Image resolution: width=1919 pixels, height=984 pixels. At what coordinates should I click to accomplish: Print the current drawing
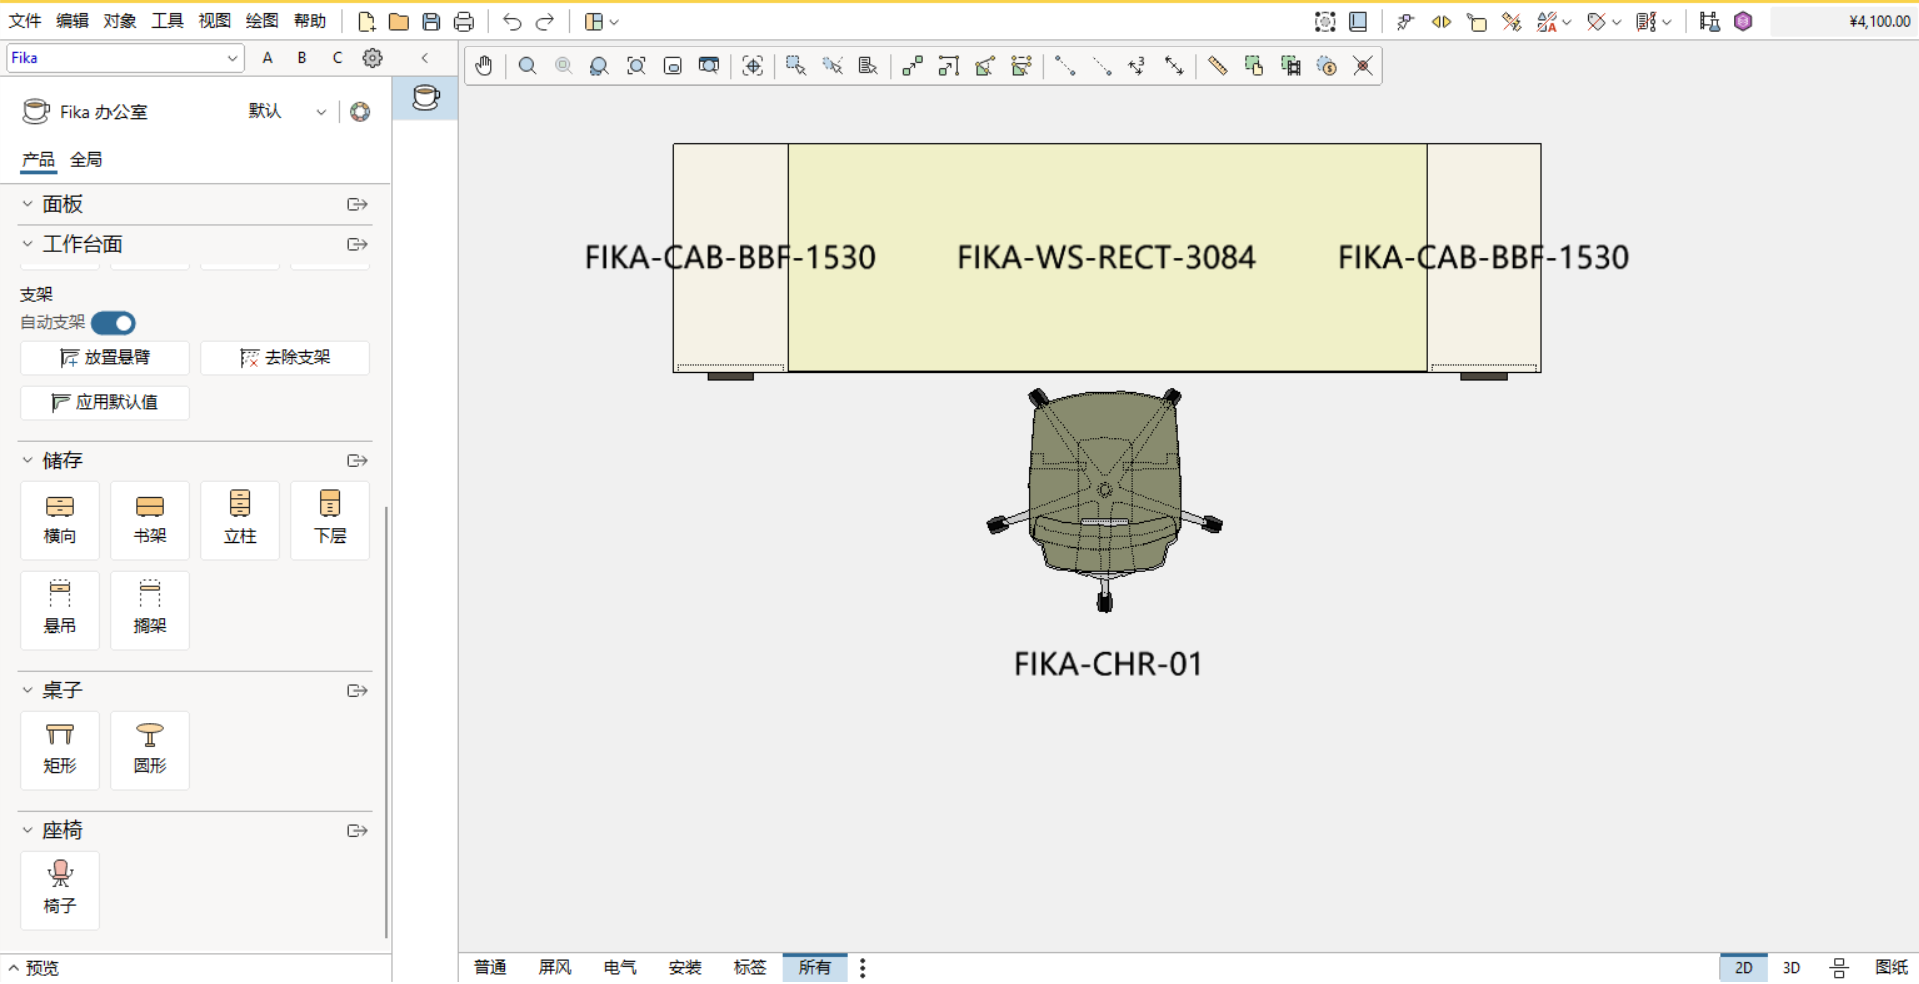click(464, 21)
